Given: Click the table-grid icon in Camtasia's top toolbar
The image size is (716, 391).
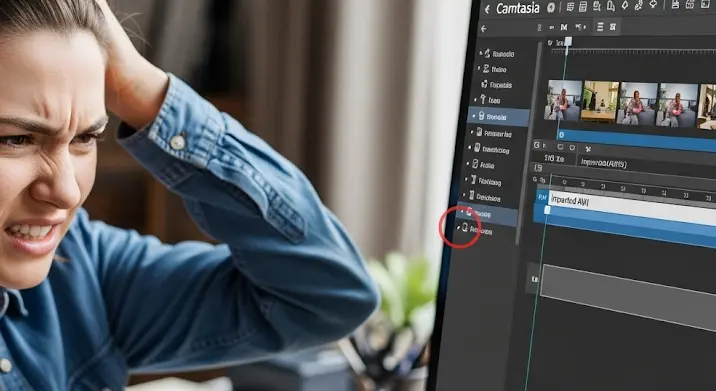Looking at the screenshot, I should (570, 6).
